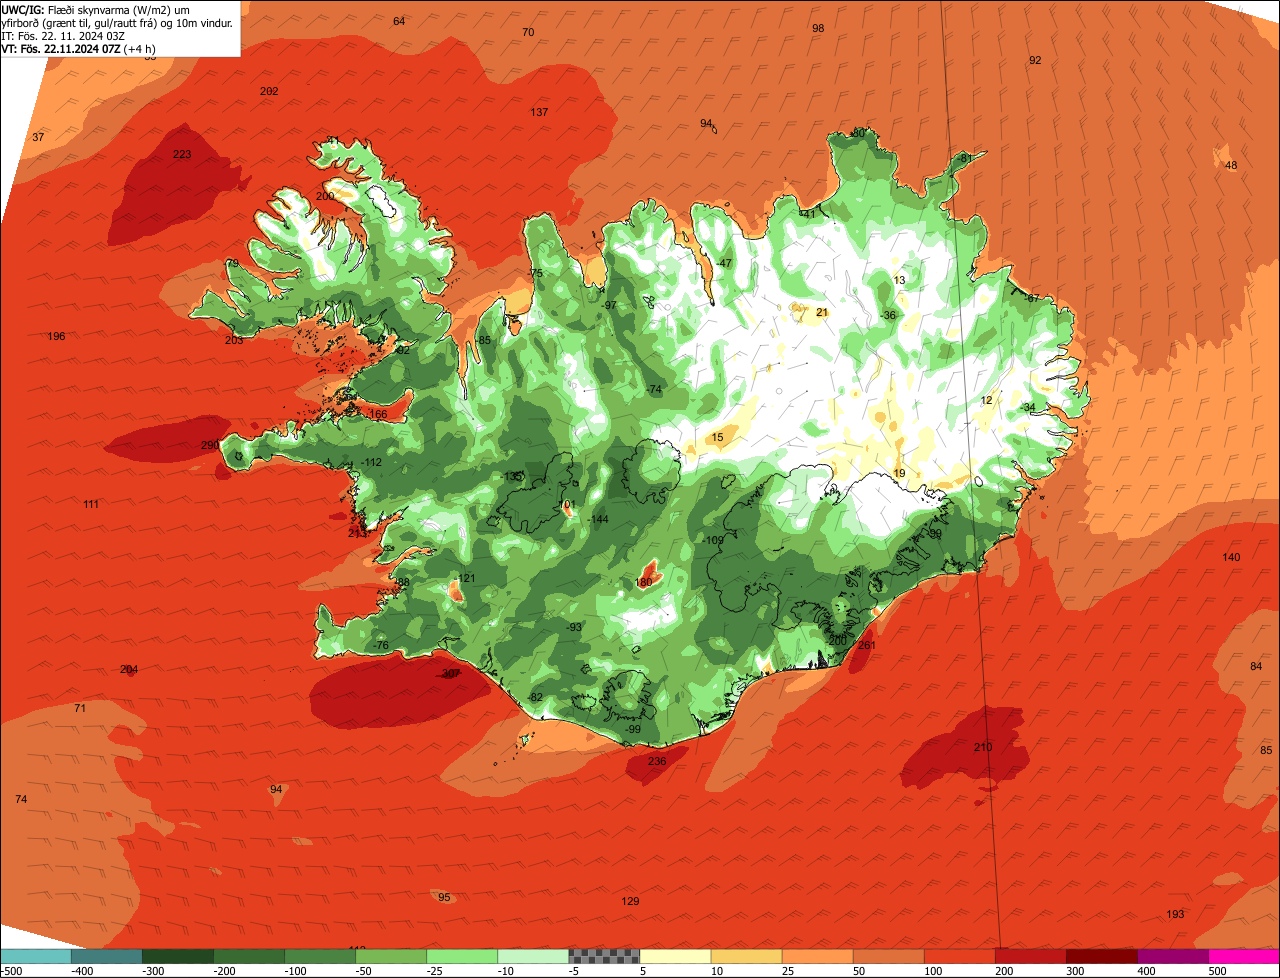Click the land value '-74' in the northern highlands
This screenshot has width=1280, height=978.
point(655,390)
